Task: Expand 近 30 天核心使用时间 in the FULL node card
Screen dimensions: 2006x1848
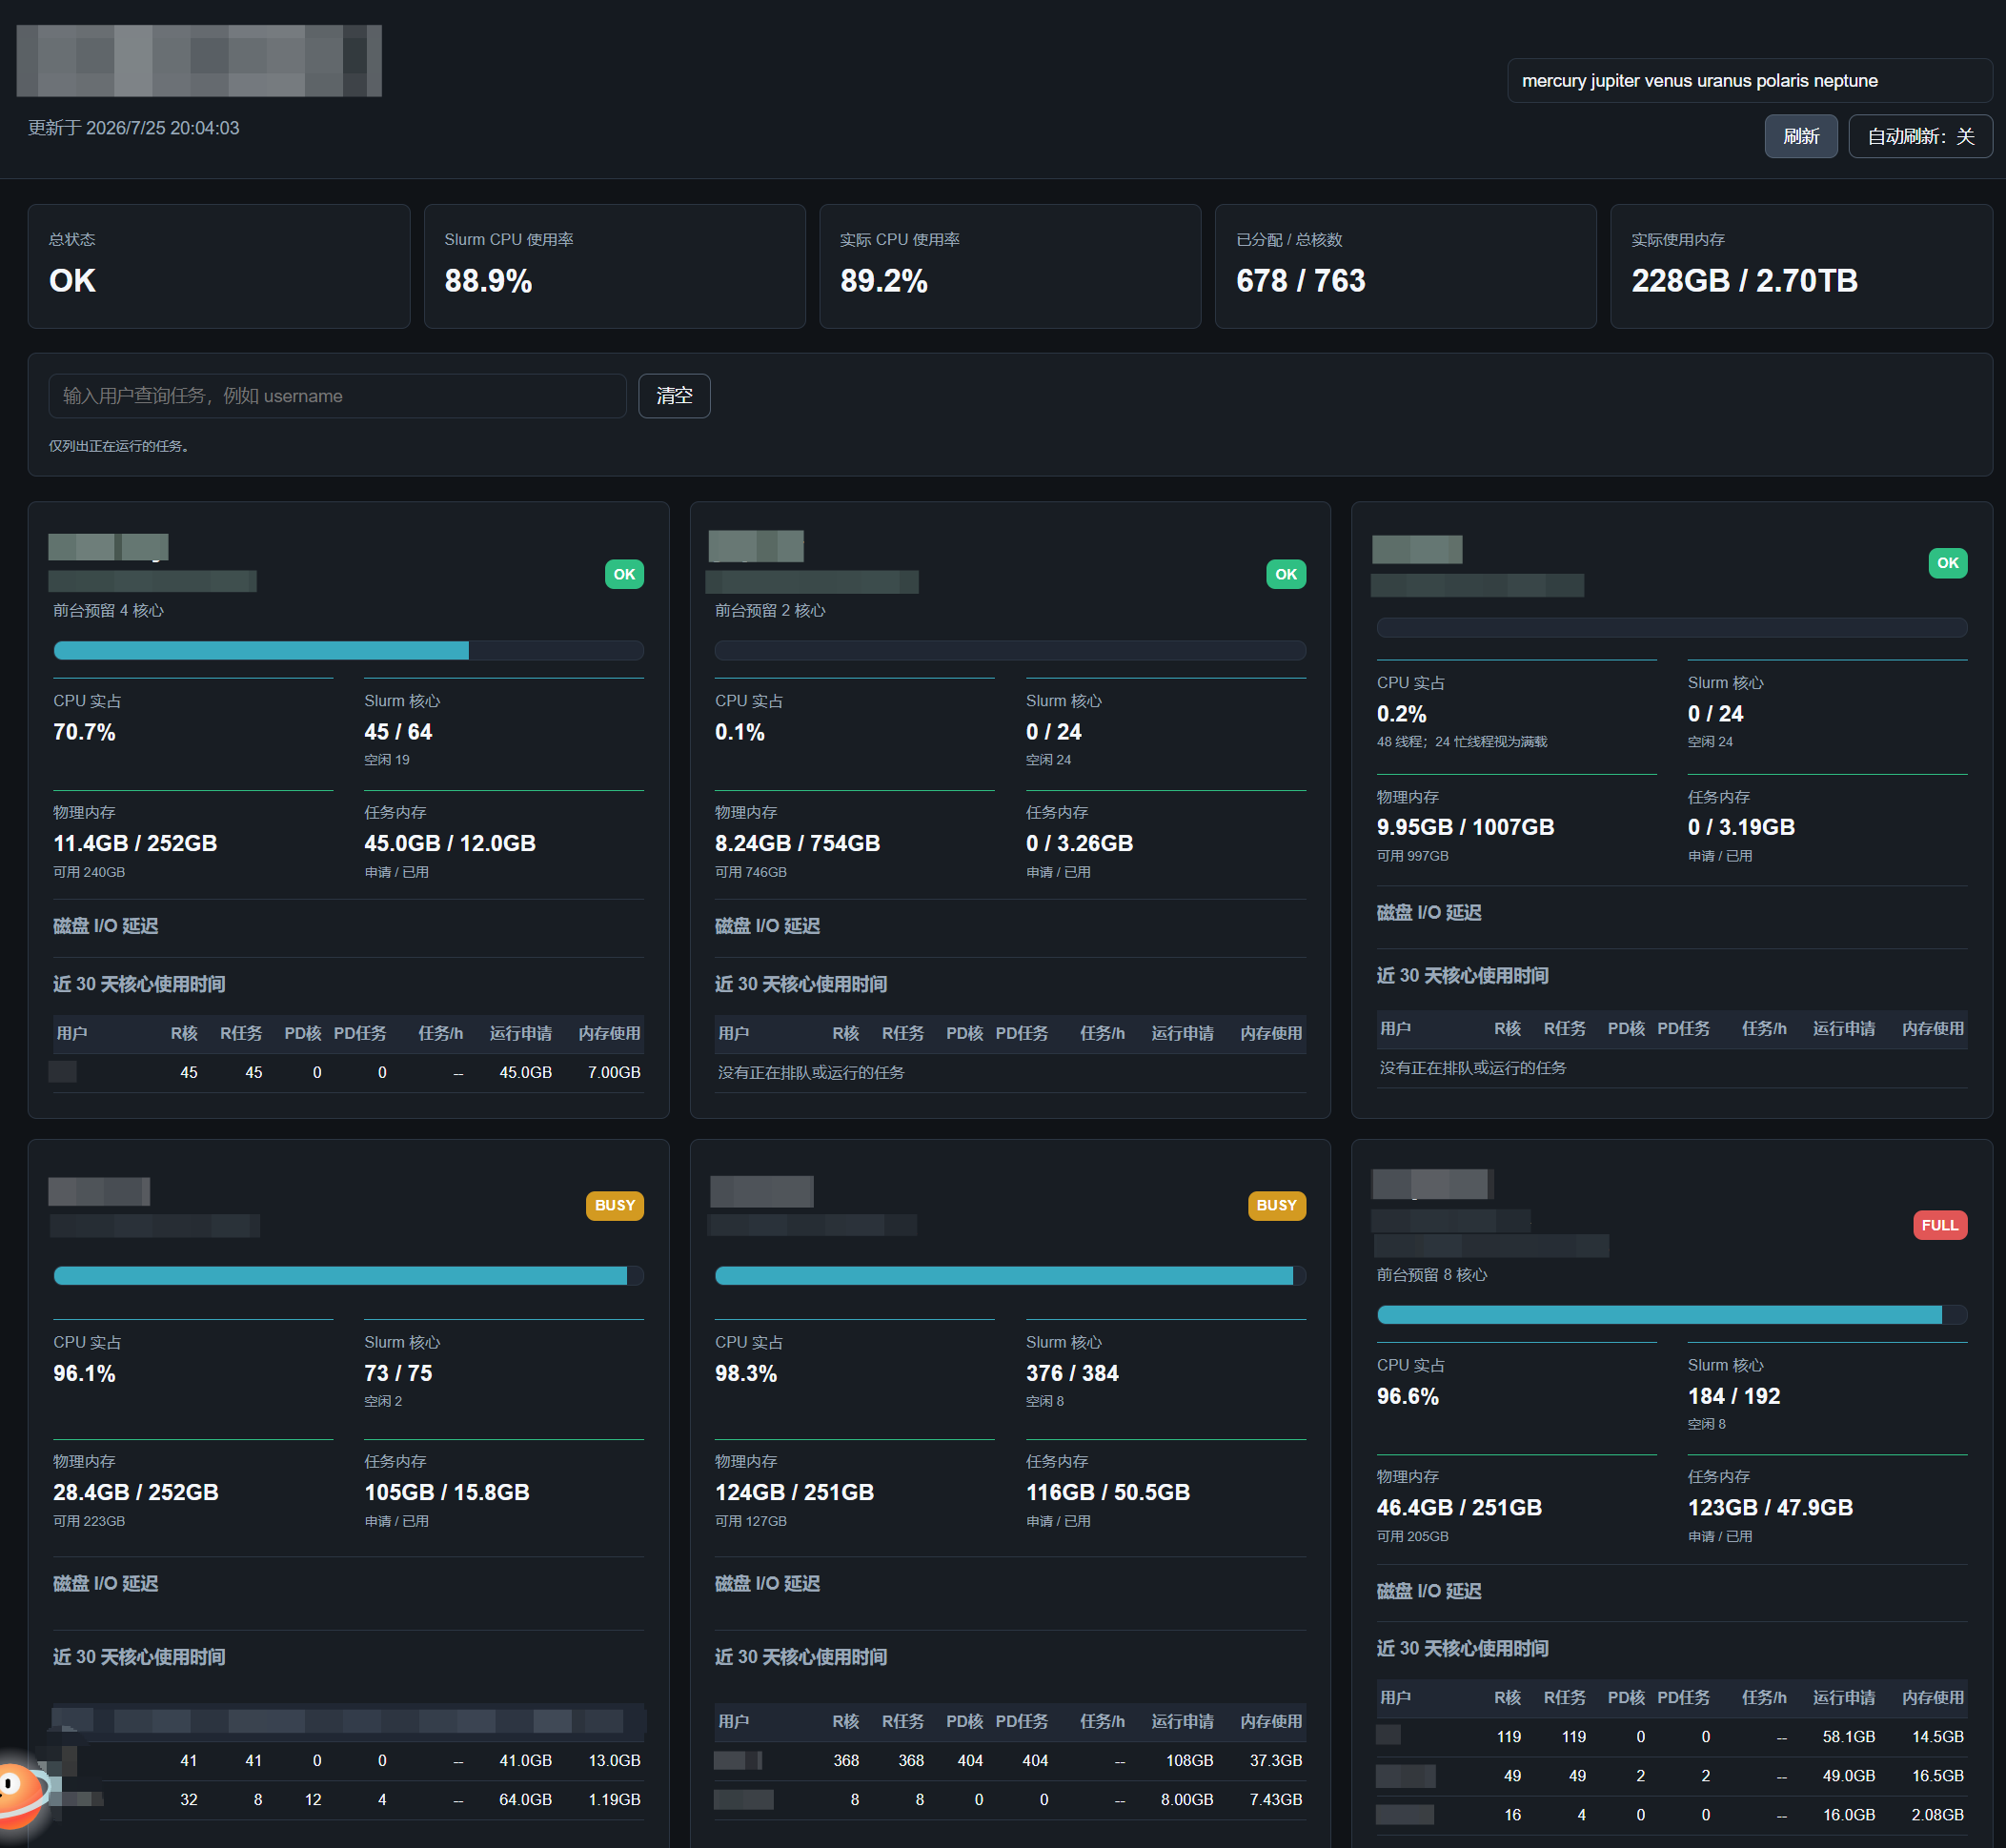Action: [1463, 1648]
